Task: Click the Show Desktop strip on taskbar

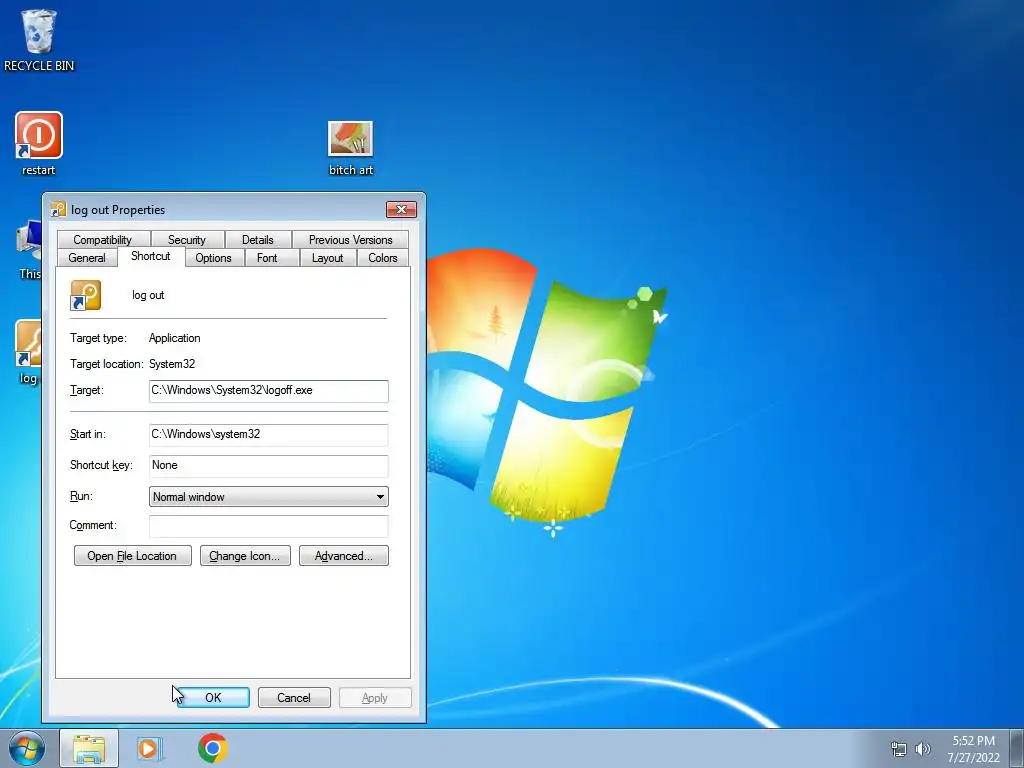Action: coord(1017,748)
